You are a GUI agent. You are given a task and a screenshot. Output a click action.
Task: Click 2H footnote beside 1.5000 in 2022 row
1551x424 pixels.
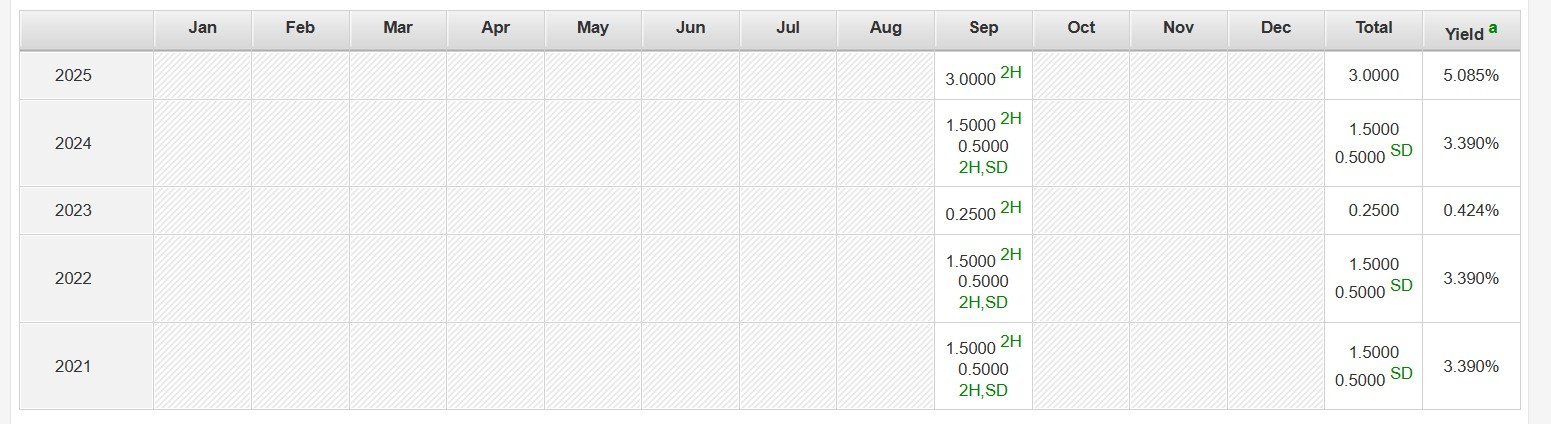[1011, 254]
